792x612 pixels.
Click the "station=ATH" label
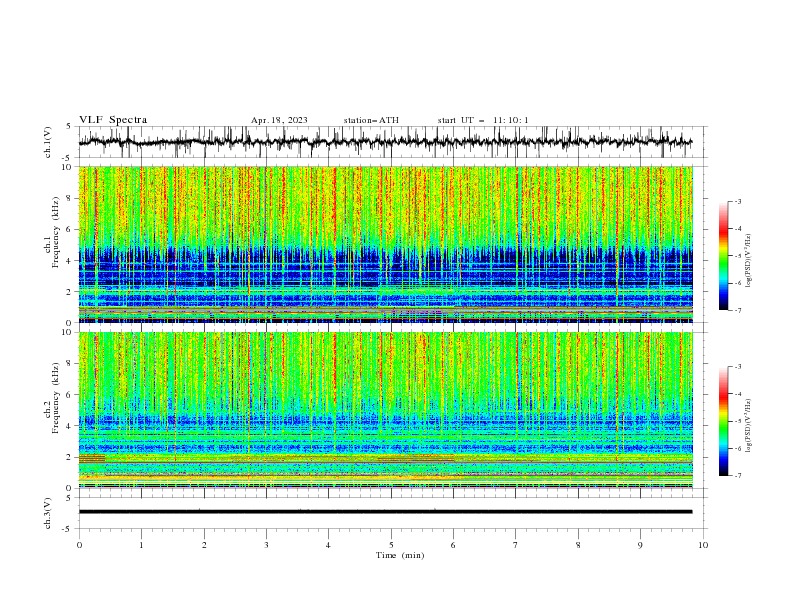coord(371,120)
